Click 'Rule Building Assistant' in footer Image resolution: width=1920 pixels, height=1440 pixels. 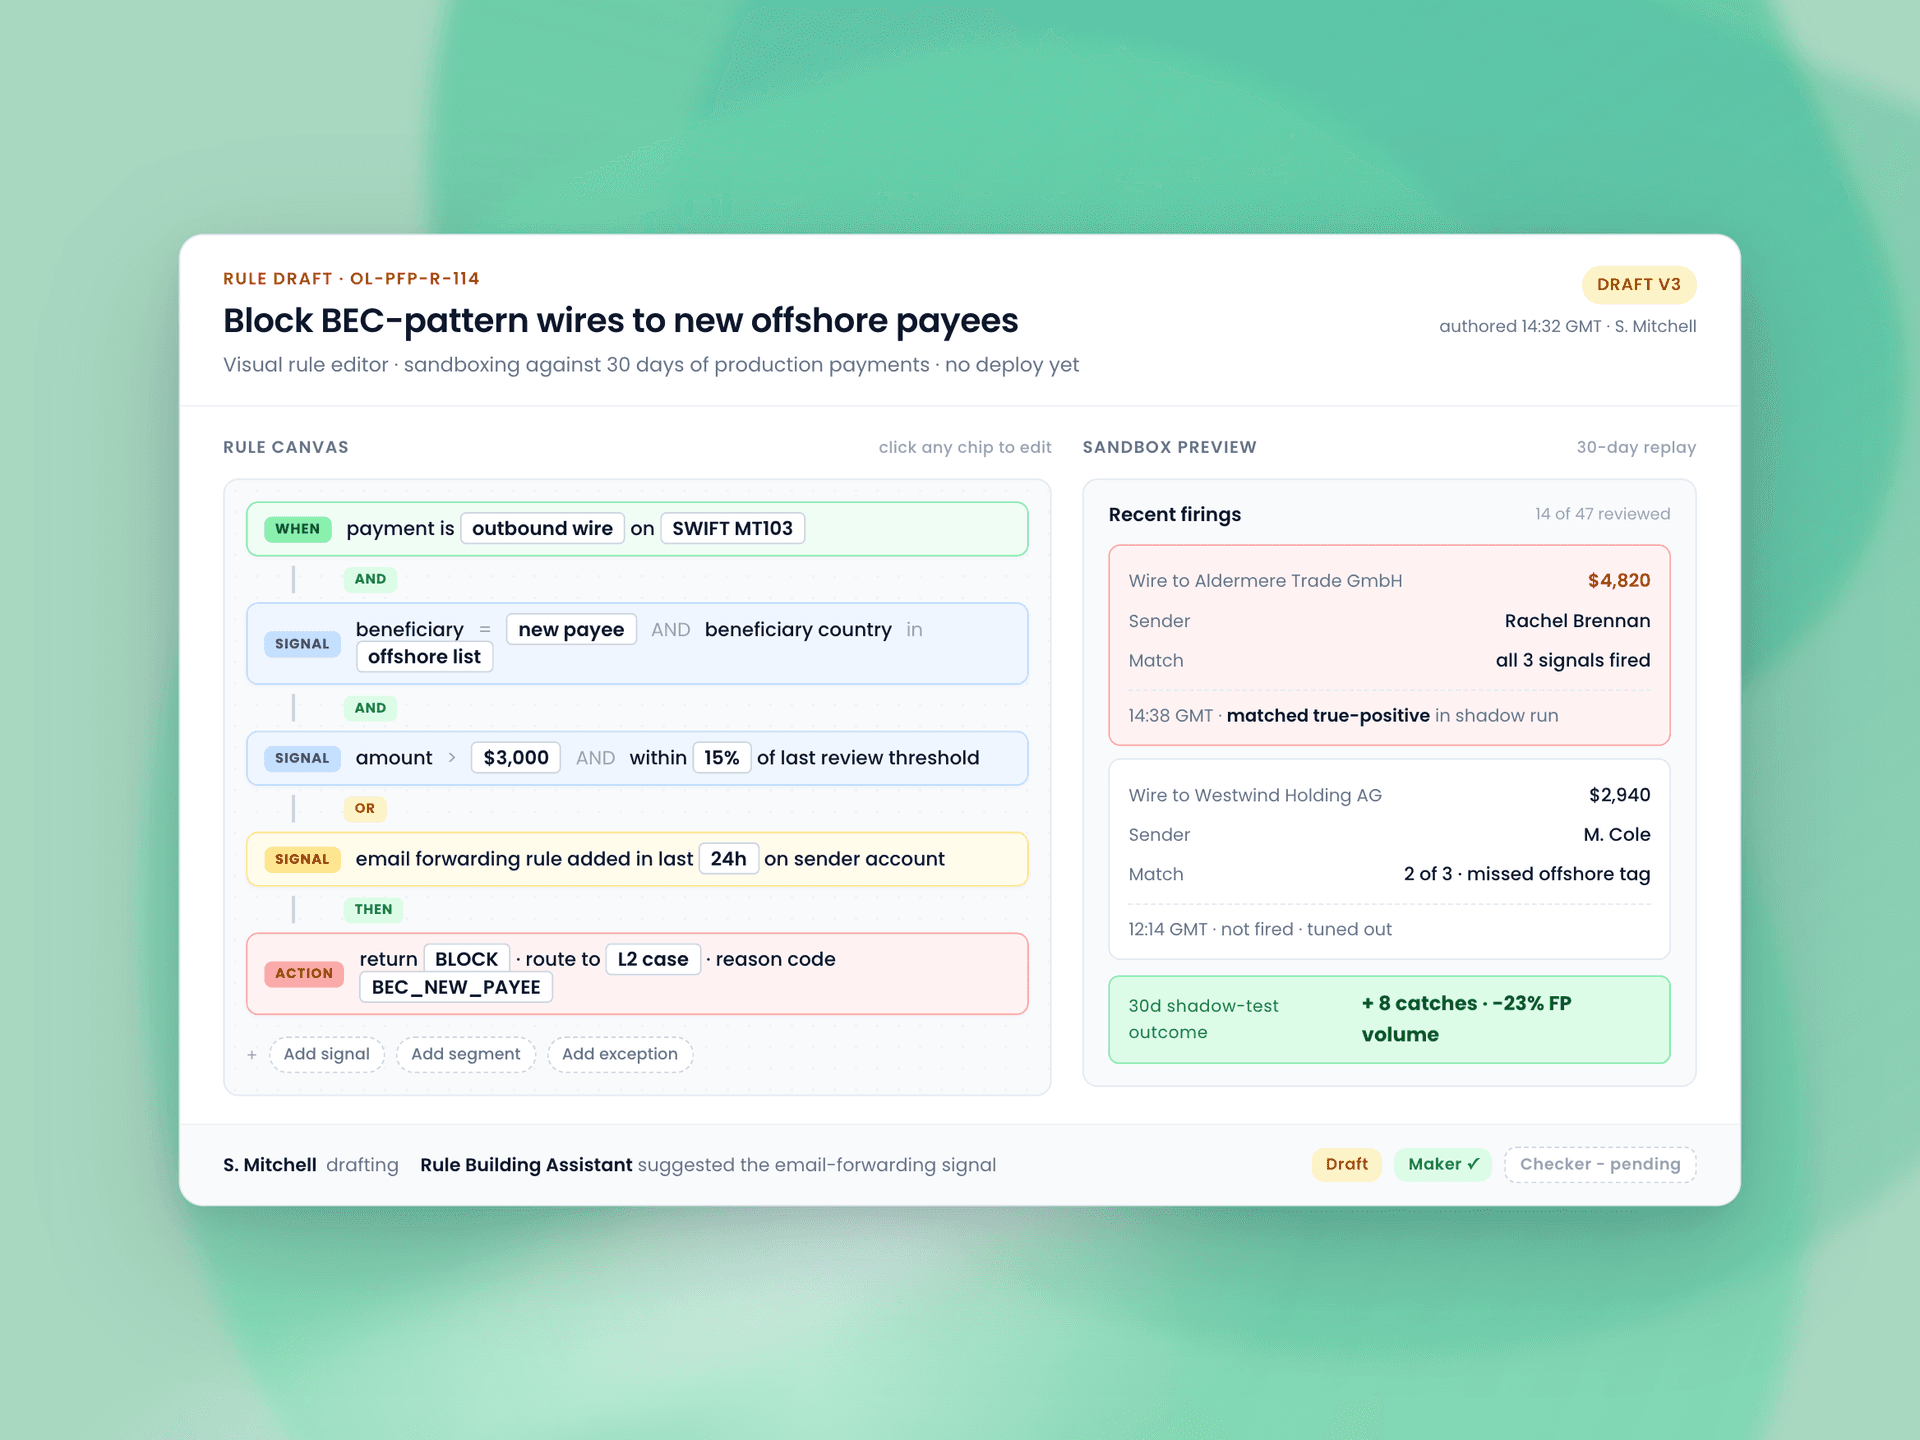(526, 1165)
